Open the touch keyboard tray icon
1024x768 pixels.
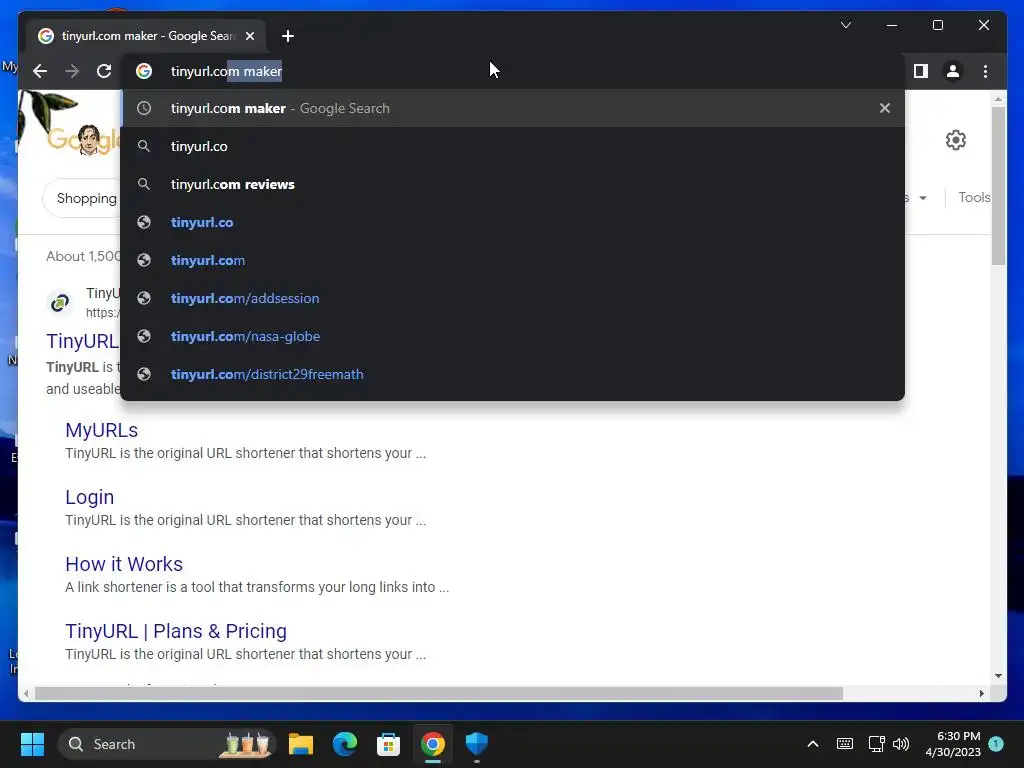tap(844, 744)
